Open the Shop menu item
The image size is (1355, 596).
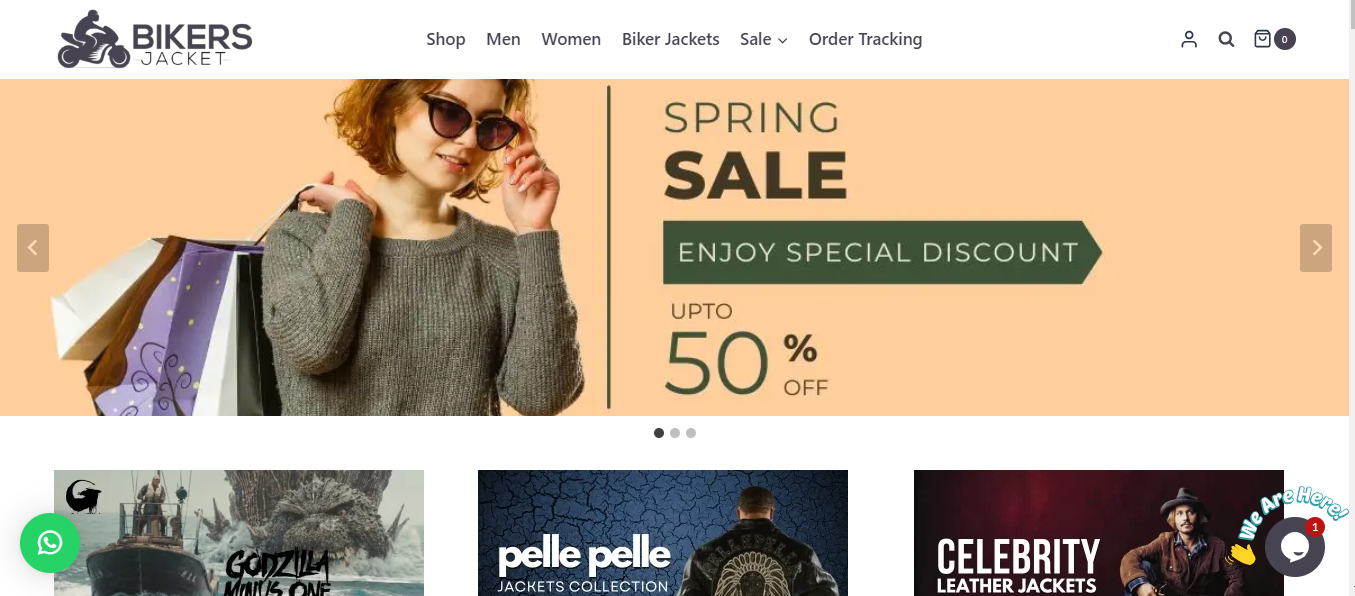click(446, 40)
